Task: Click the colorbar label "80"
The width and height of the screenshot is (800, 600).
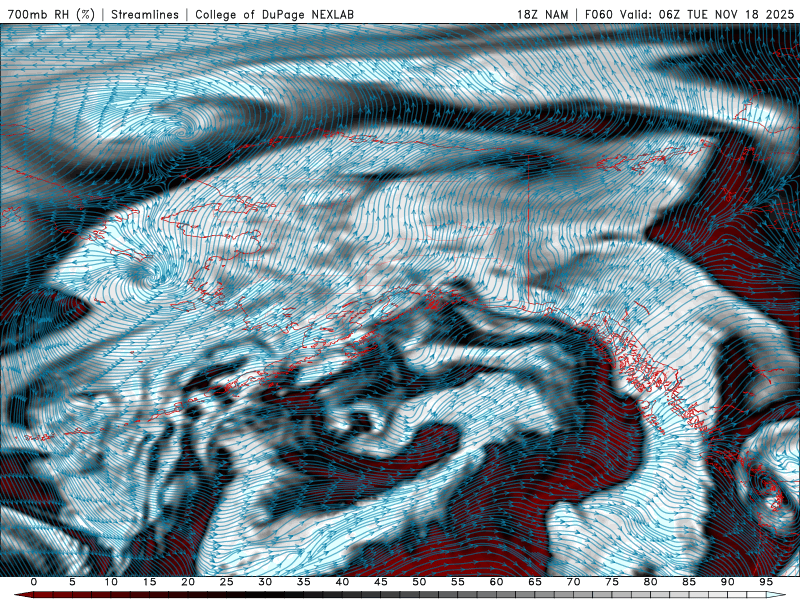Action: click(x=651, y=582)
